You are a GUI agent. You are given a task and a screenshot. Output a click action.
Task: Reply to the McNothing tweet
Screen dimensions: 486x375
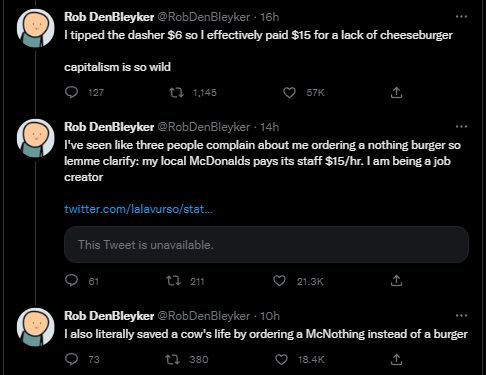[71, 359]
